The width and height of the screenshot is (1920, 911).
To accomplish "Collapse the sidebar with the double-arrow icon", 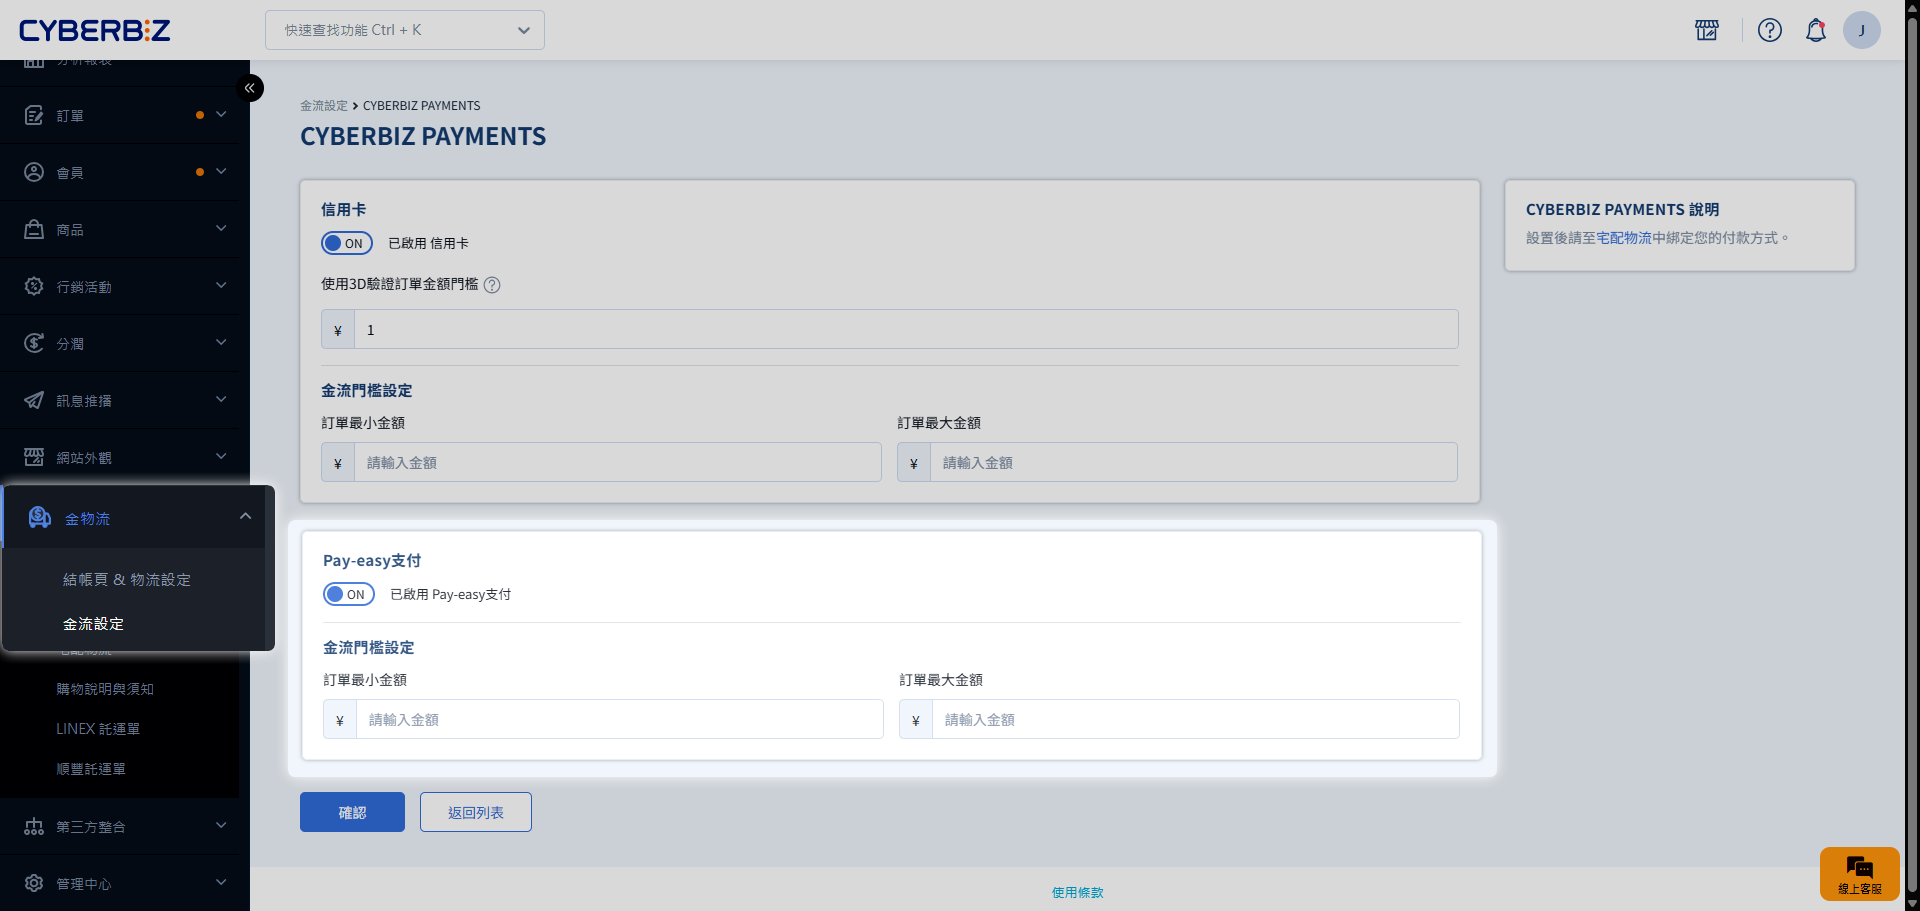I will pyautogui.click(x=250, y=88).
